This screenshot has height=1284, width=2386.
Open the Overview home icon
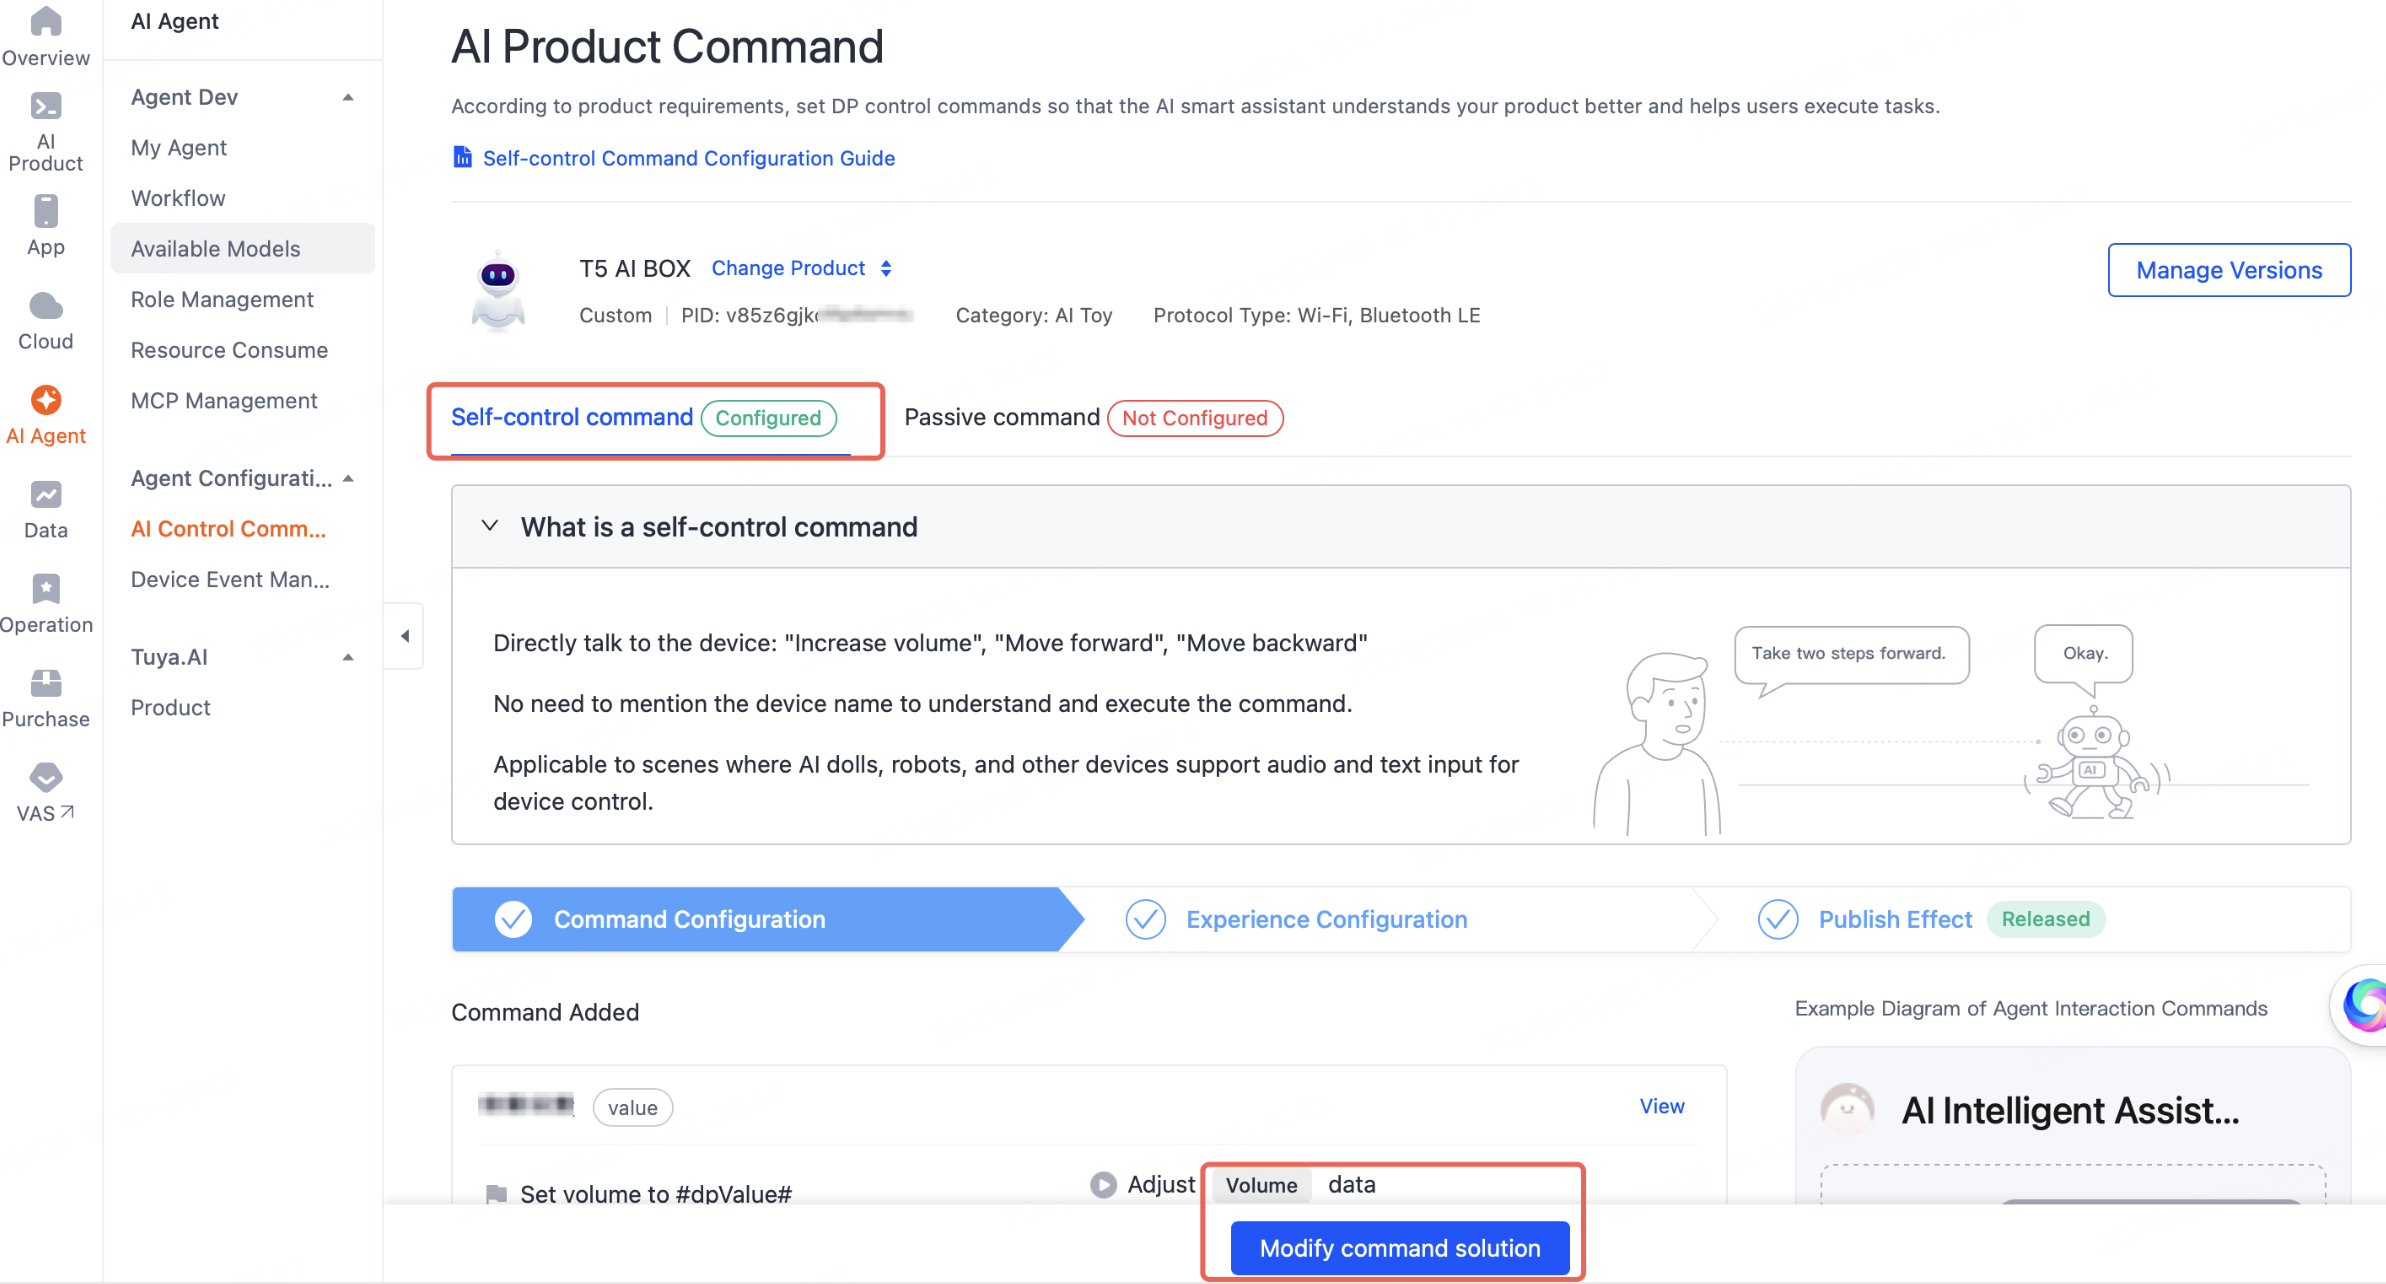point(46,22)
